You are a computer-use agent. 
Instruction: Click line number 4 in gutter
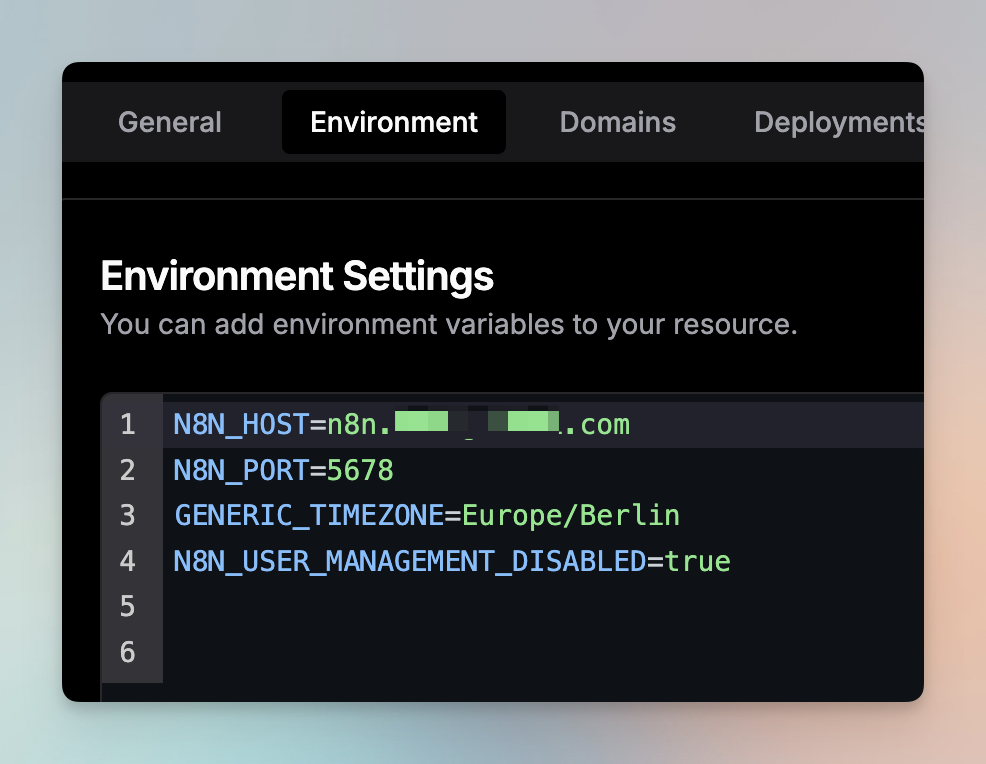(x=128, y=561)
